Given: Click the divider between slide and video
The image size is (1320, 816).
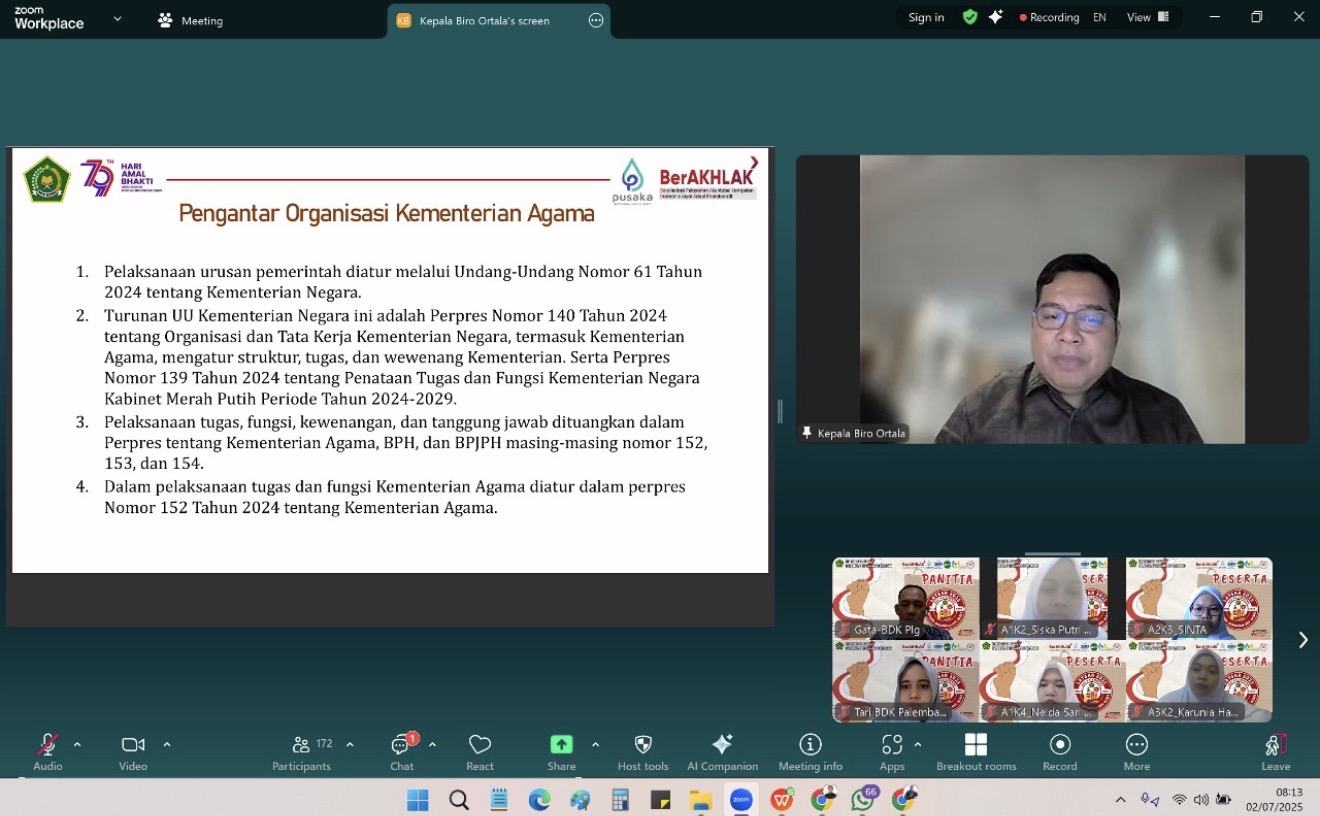Looking at the screenshot, I should pyautogui.click(x=780, y=411).
